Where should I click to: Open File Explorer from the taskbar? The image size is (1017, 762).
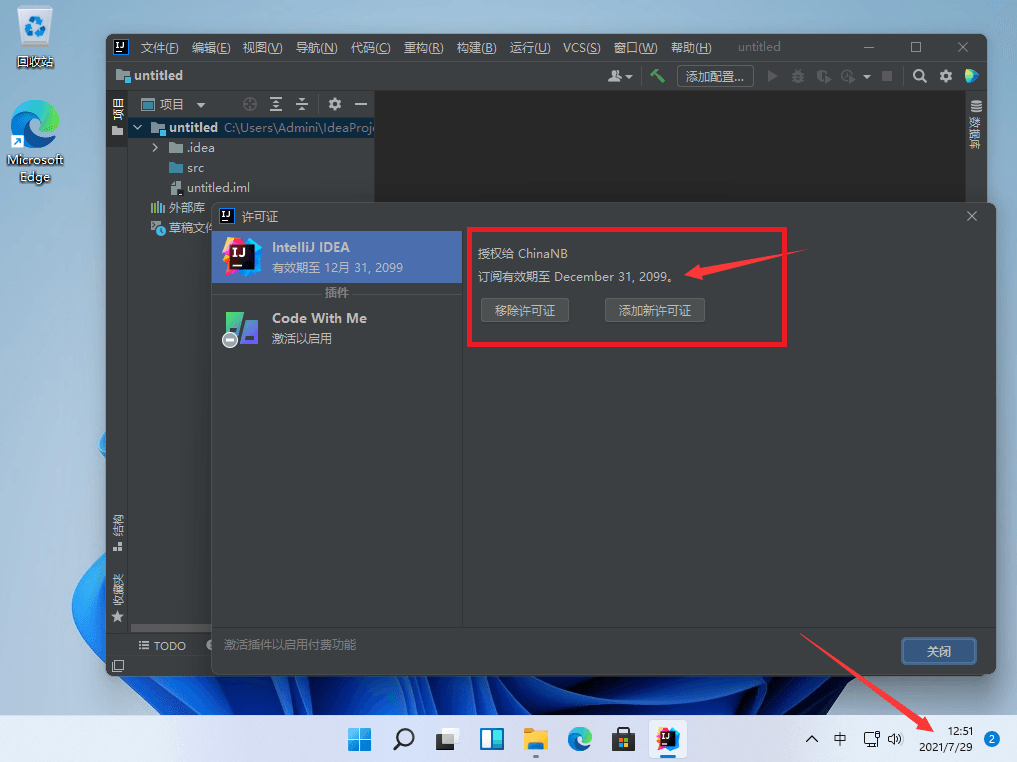click(536, 739)
